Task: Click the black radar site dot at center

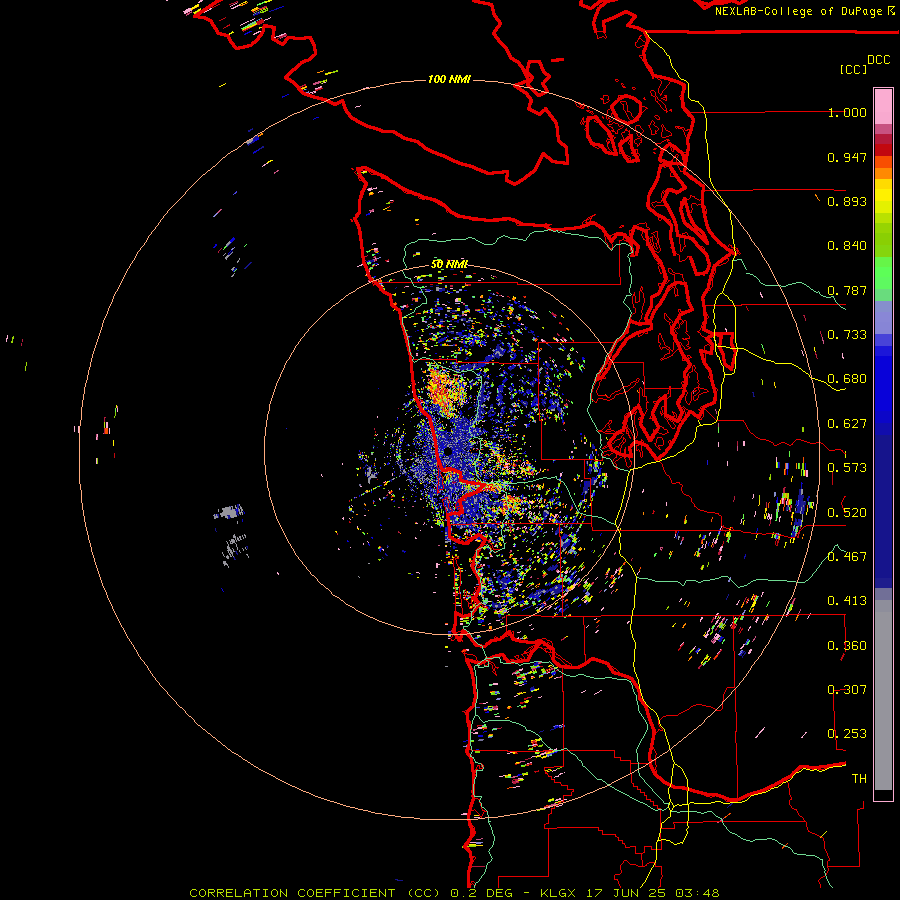Action: [448, 452]
